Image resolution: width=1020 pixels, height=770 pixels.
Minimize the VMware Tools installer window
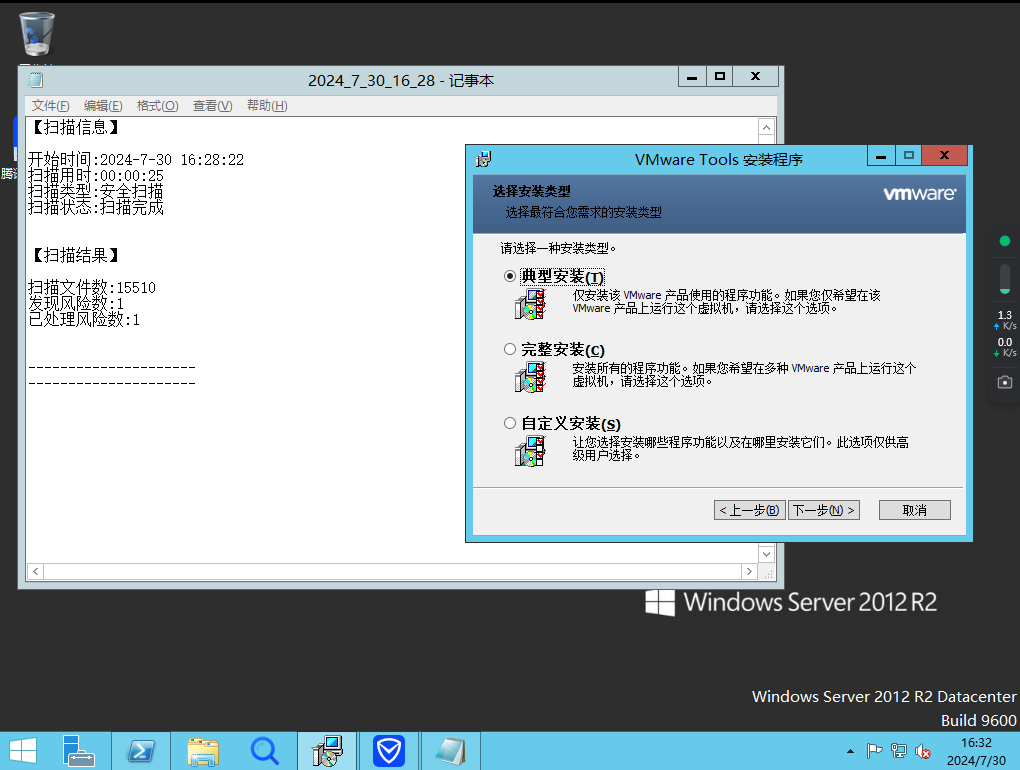tap(881, 156)
